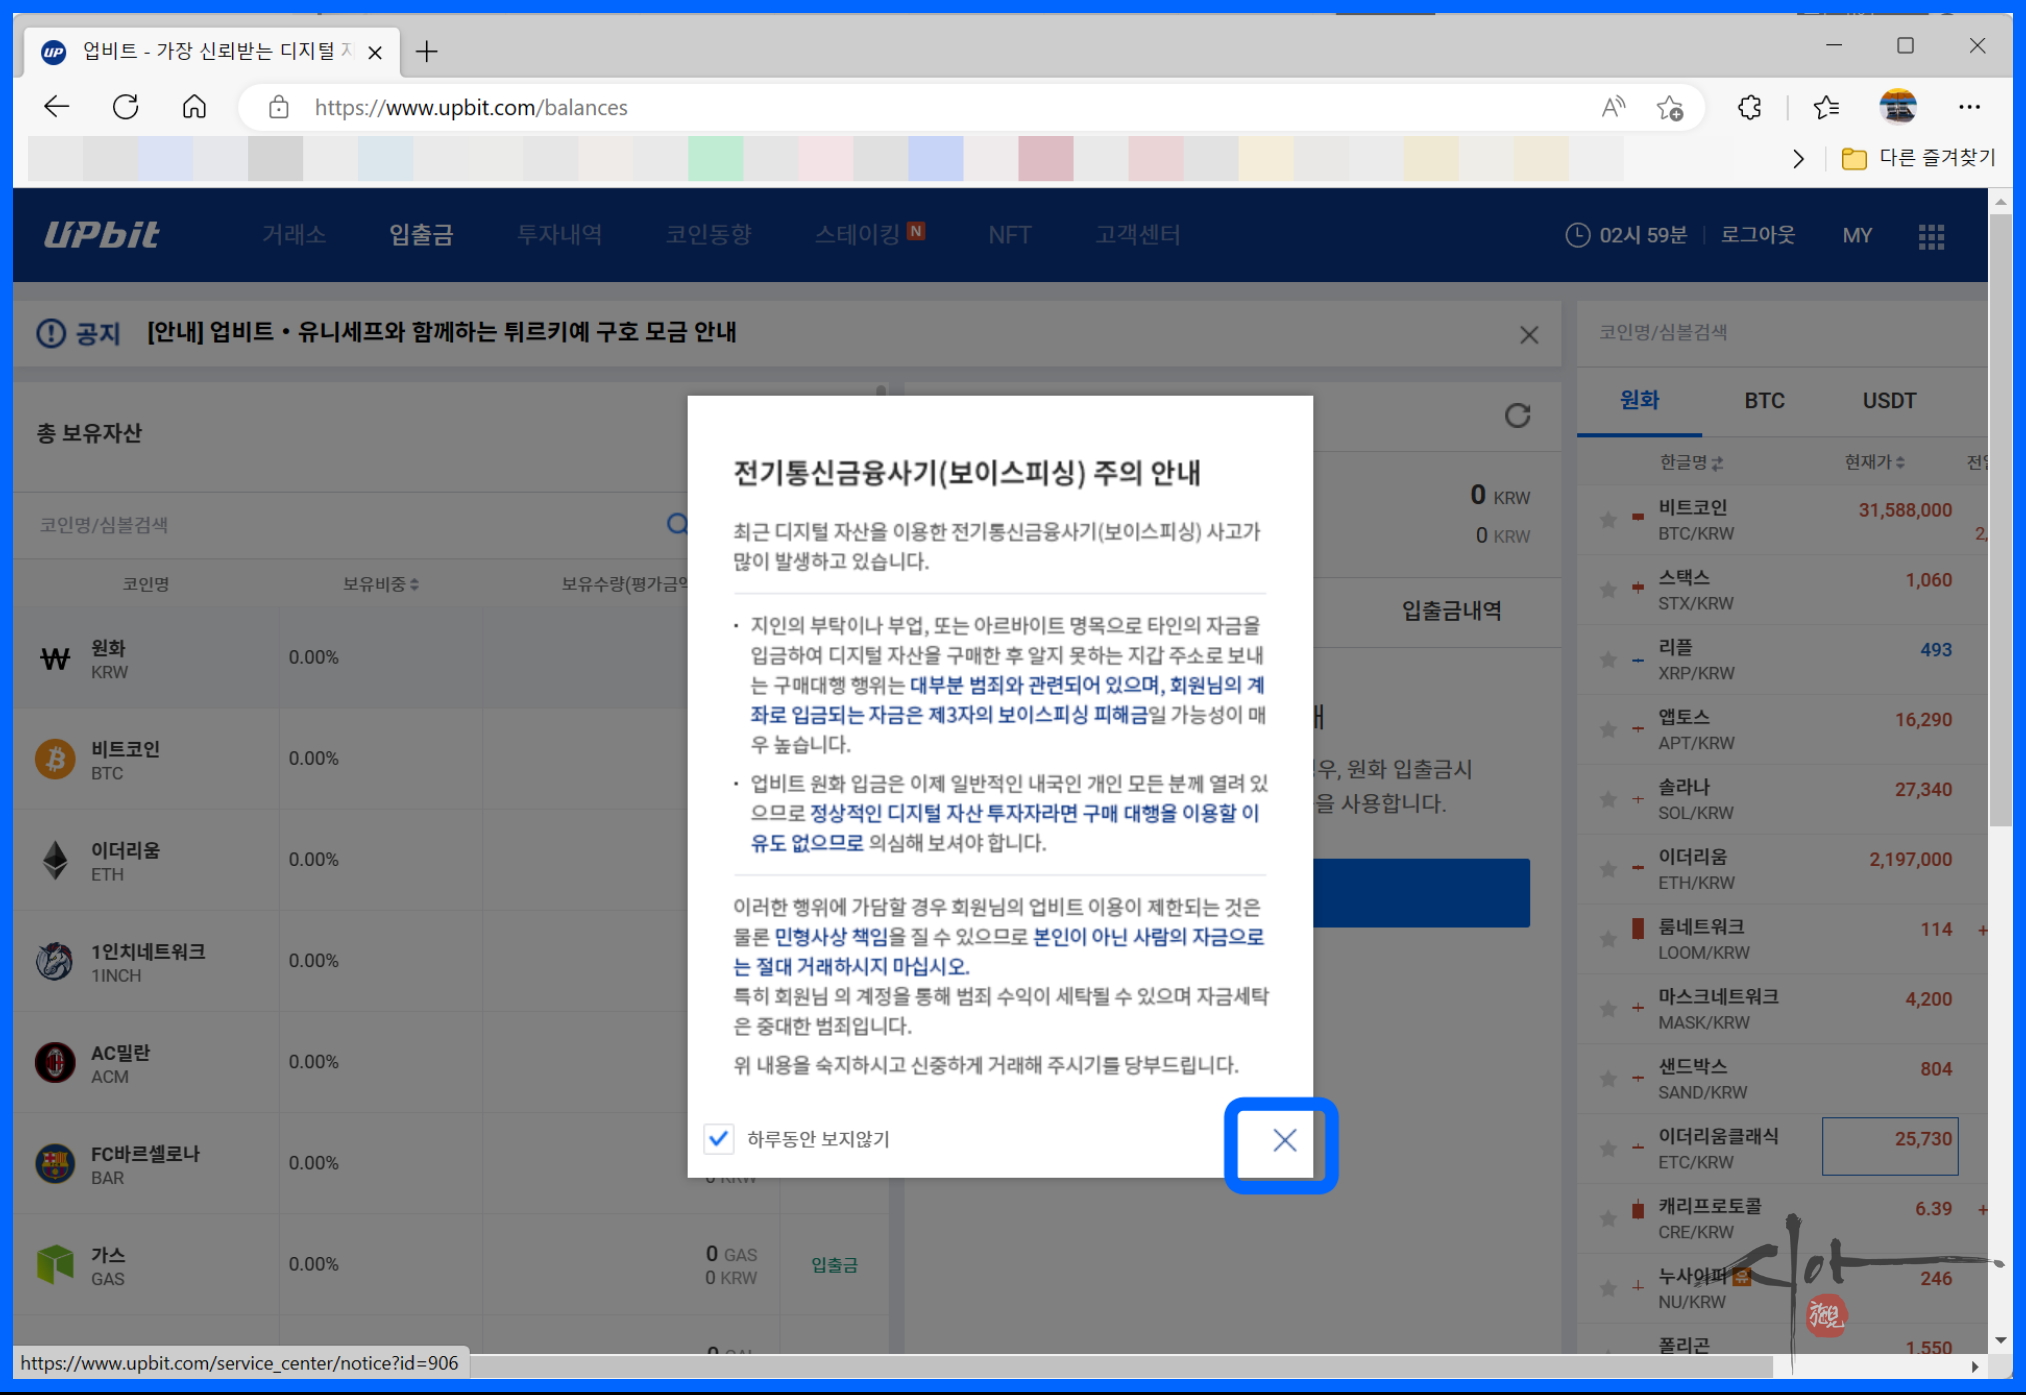Image resolution: width=2026 pixels, height=1395 pixels.
Task: Click the browser home icon
Action: pyautogui.click(x=194, y=107)
